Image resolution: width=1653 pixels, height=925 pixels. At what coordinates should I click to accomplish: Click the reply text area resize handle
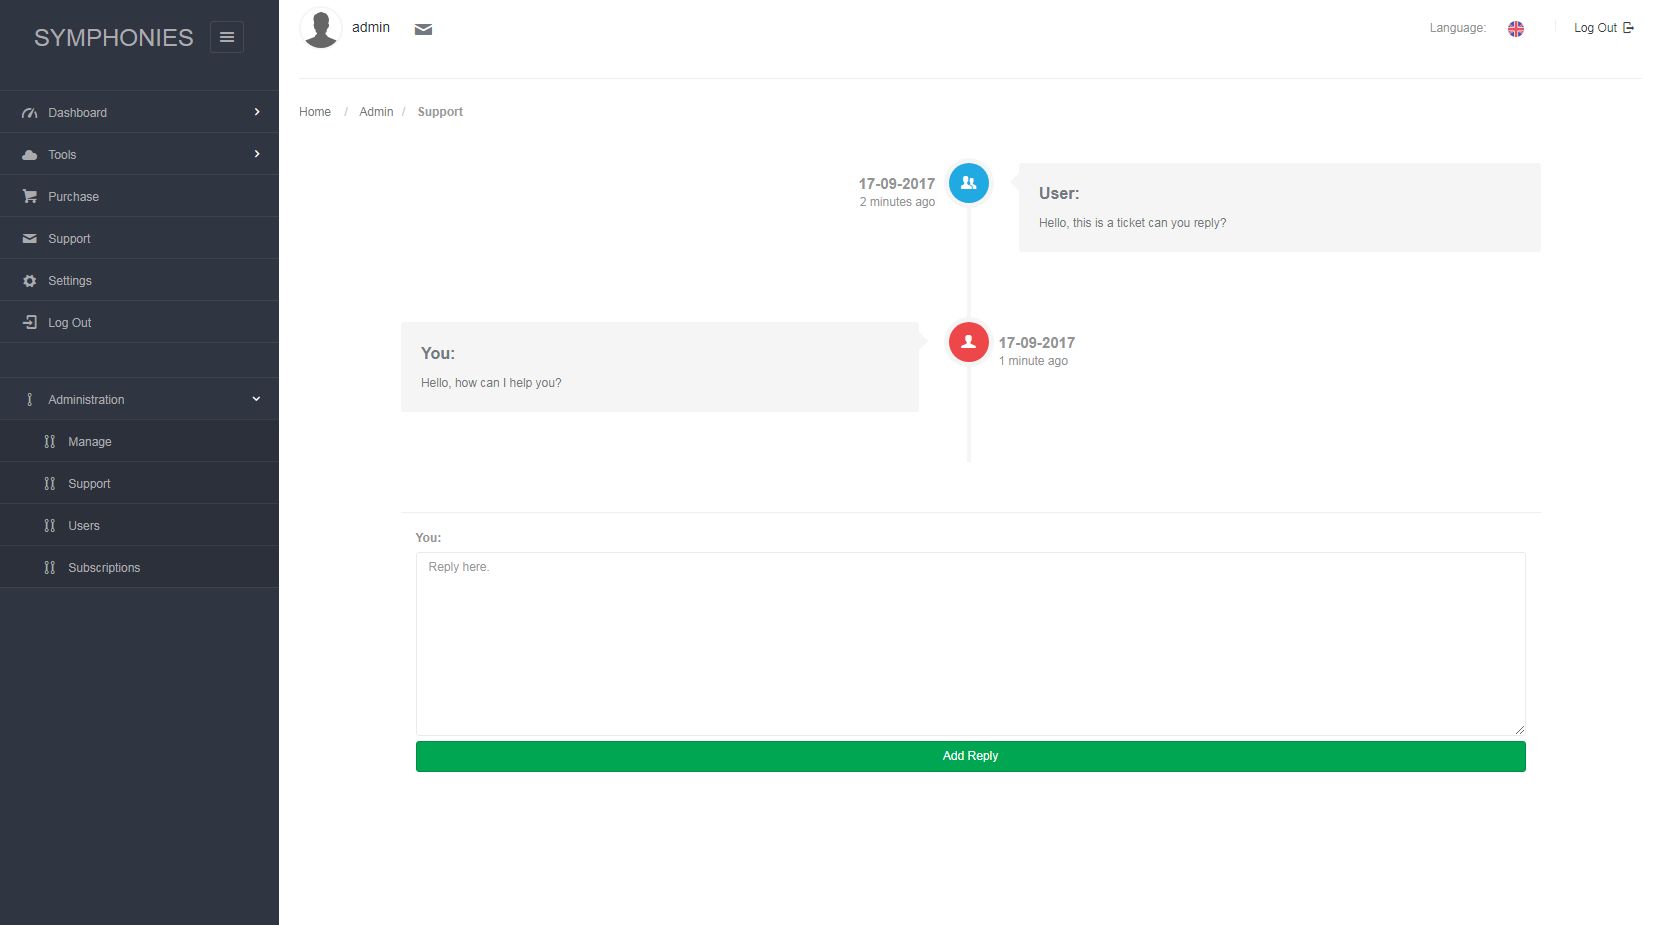[x=1519, y=729]
